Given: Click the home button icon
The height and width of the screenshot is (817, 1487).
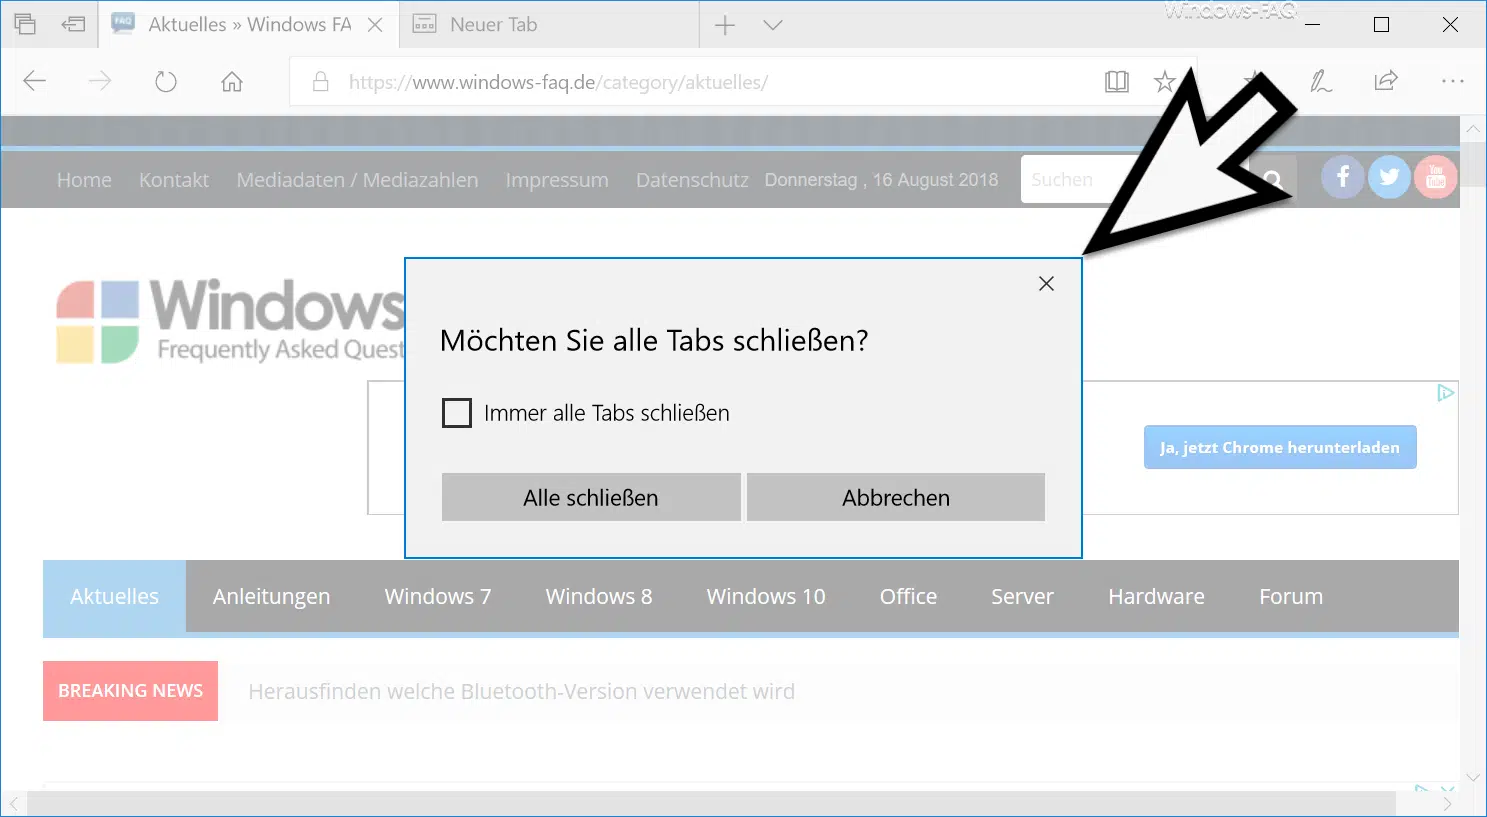Looking at the screenshot, I should tap(232, 82).
